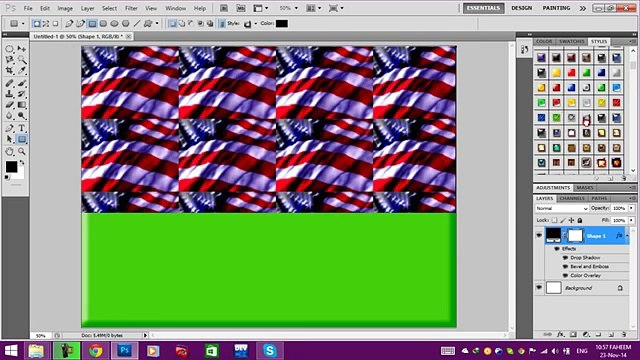The height and width of the screenshot is (360, 640).
Task: Switch to the Swatches tab
Action: click(x=571, y=42)
